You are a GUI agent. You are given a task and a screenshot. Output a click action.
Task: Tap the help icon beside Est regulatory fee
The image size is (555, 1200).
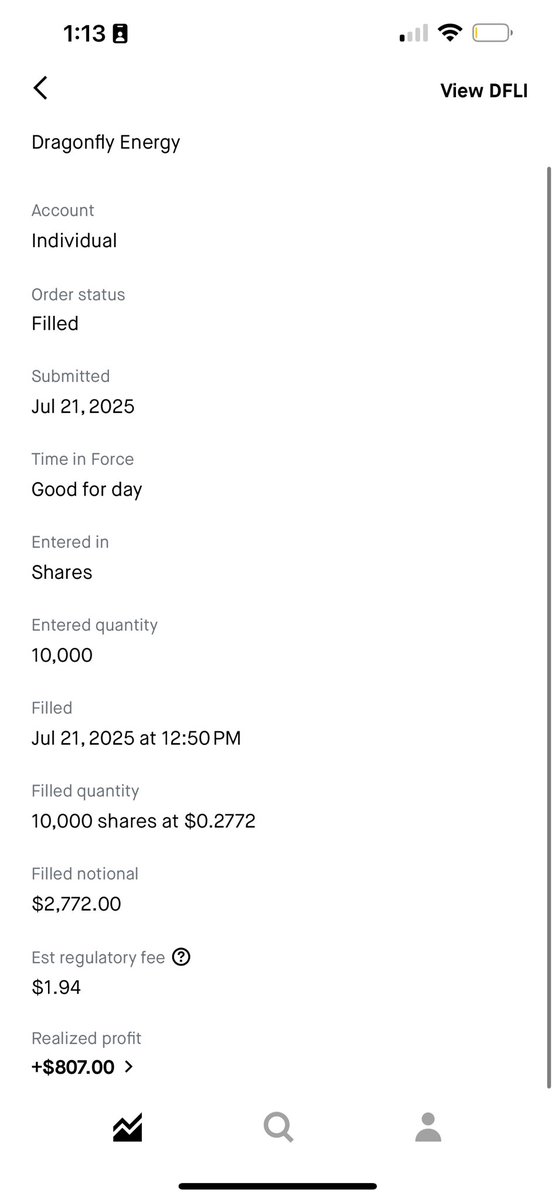[181, 957]
